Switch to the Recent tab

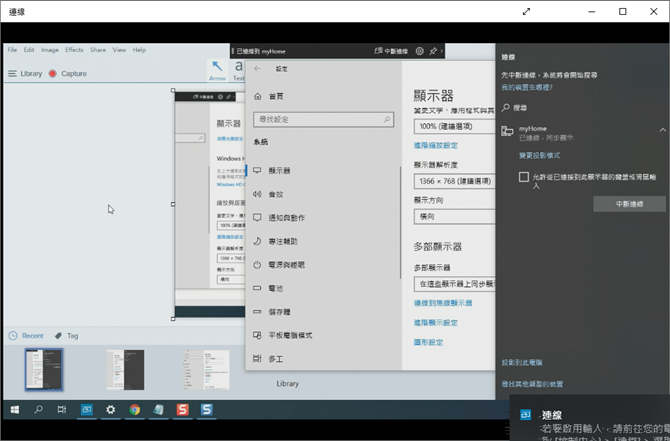(x=26, y=336)
